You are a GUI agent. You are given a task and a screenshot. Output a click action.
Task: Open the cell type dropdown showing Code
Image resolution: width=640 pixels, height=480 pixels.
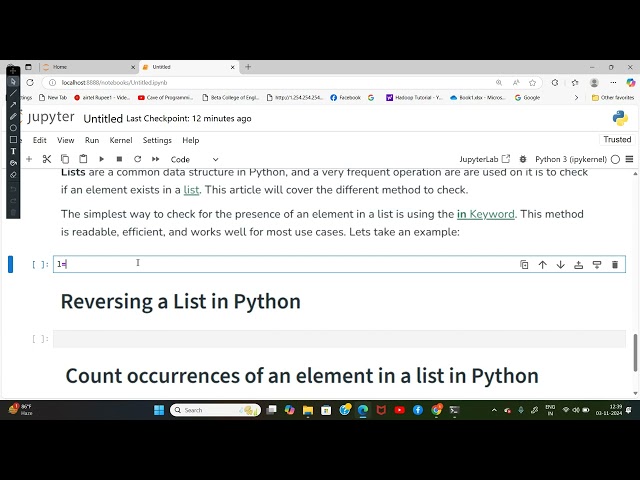pyautogui.click(x=194, y=159)
